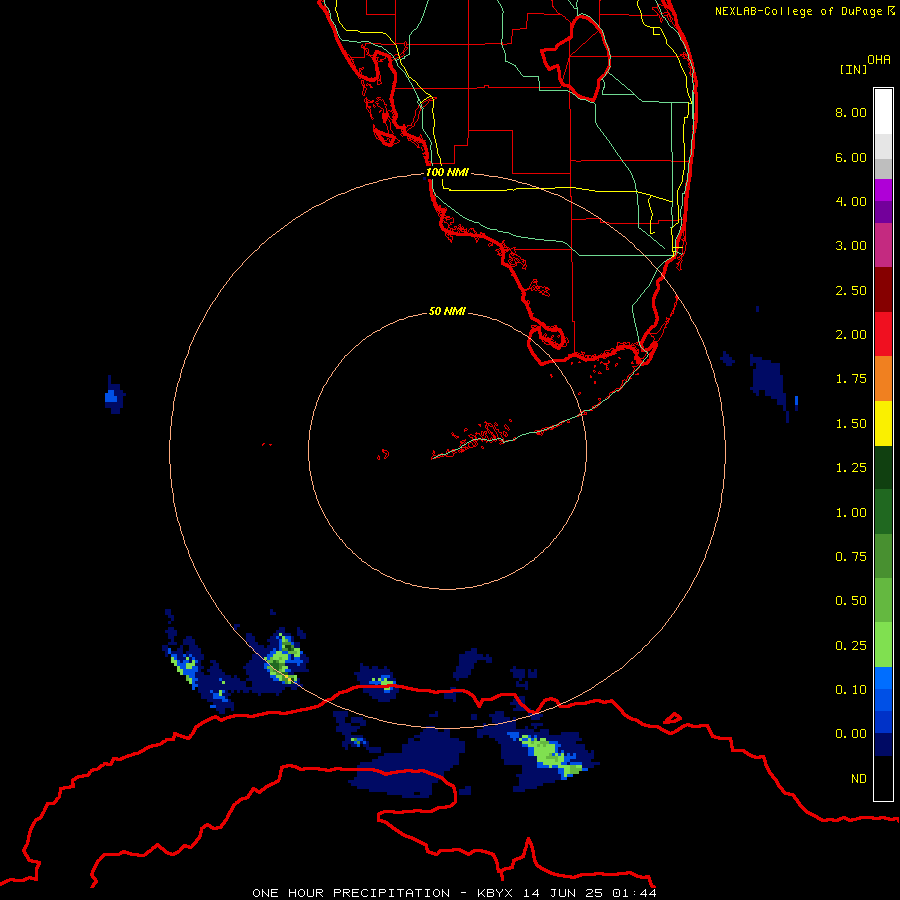The width and height of the screenshot is (900, 900).
Task: Click the 0.50 scale value
Action: (x=851, y=601)
